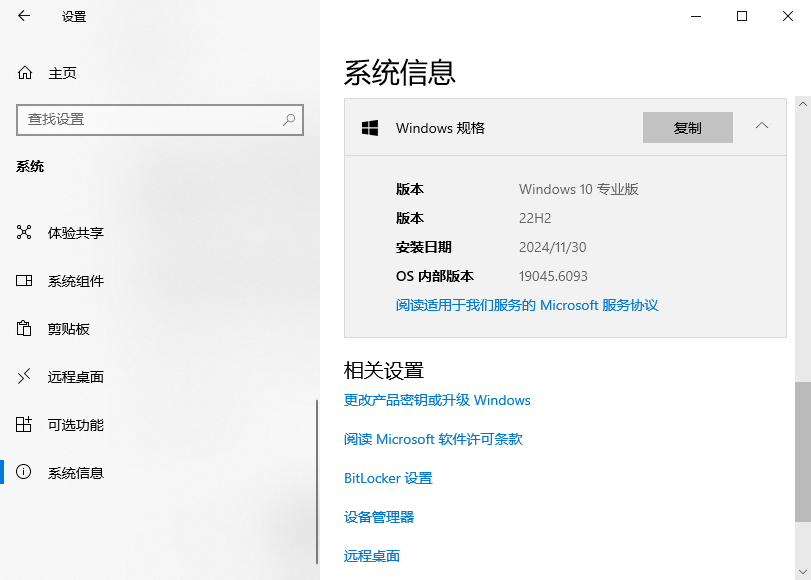811x580 pixels.
Task: Copy Windows specifications using 复制 button
Action: click(x=687, y=127)
